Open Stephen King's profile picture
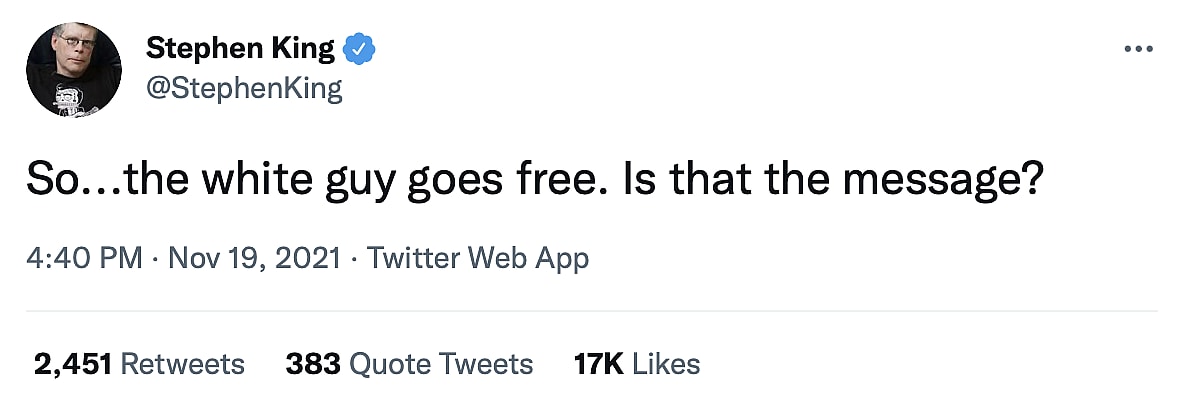 tap(74, 70)
